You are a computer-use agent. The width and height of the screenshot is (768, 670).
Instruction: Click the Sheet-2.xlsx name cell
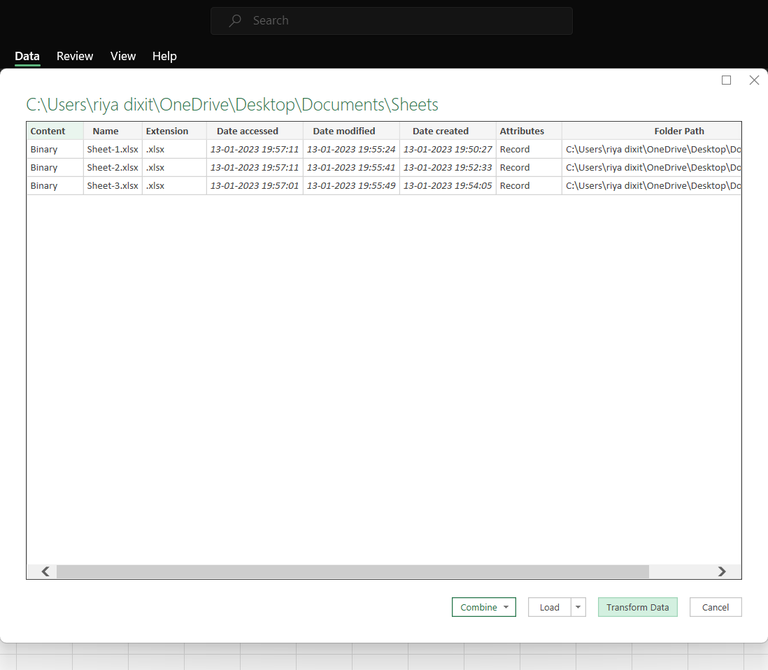click(113, 168)
